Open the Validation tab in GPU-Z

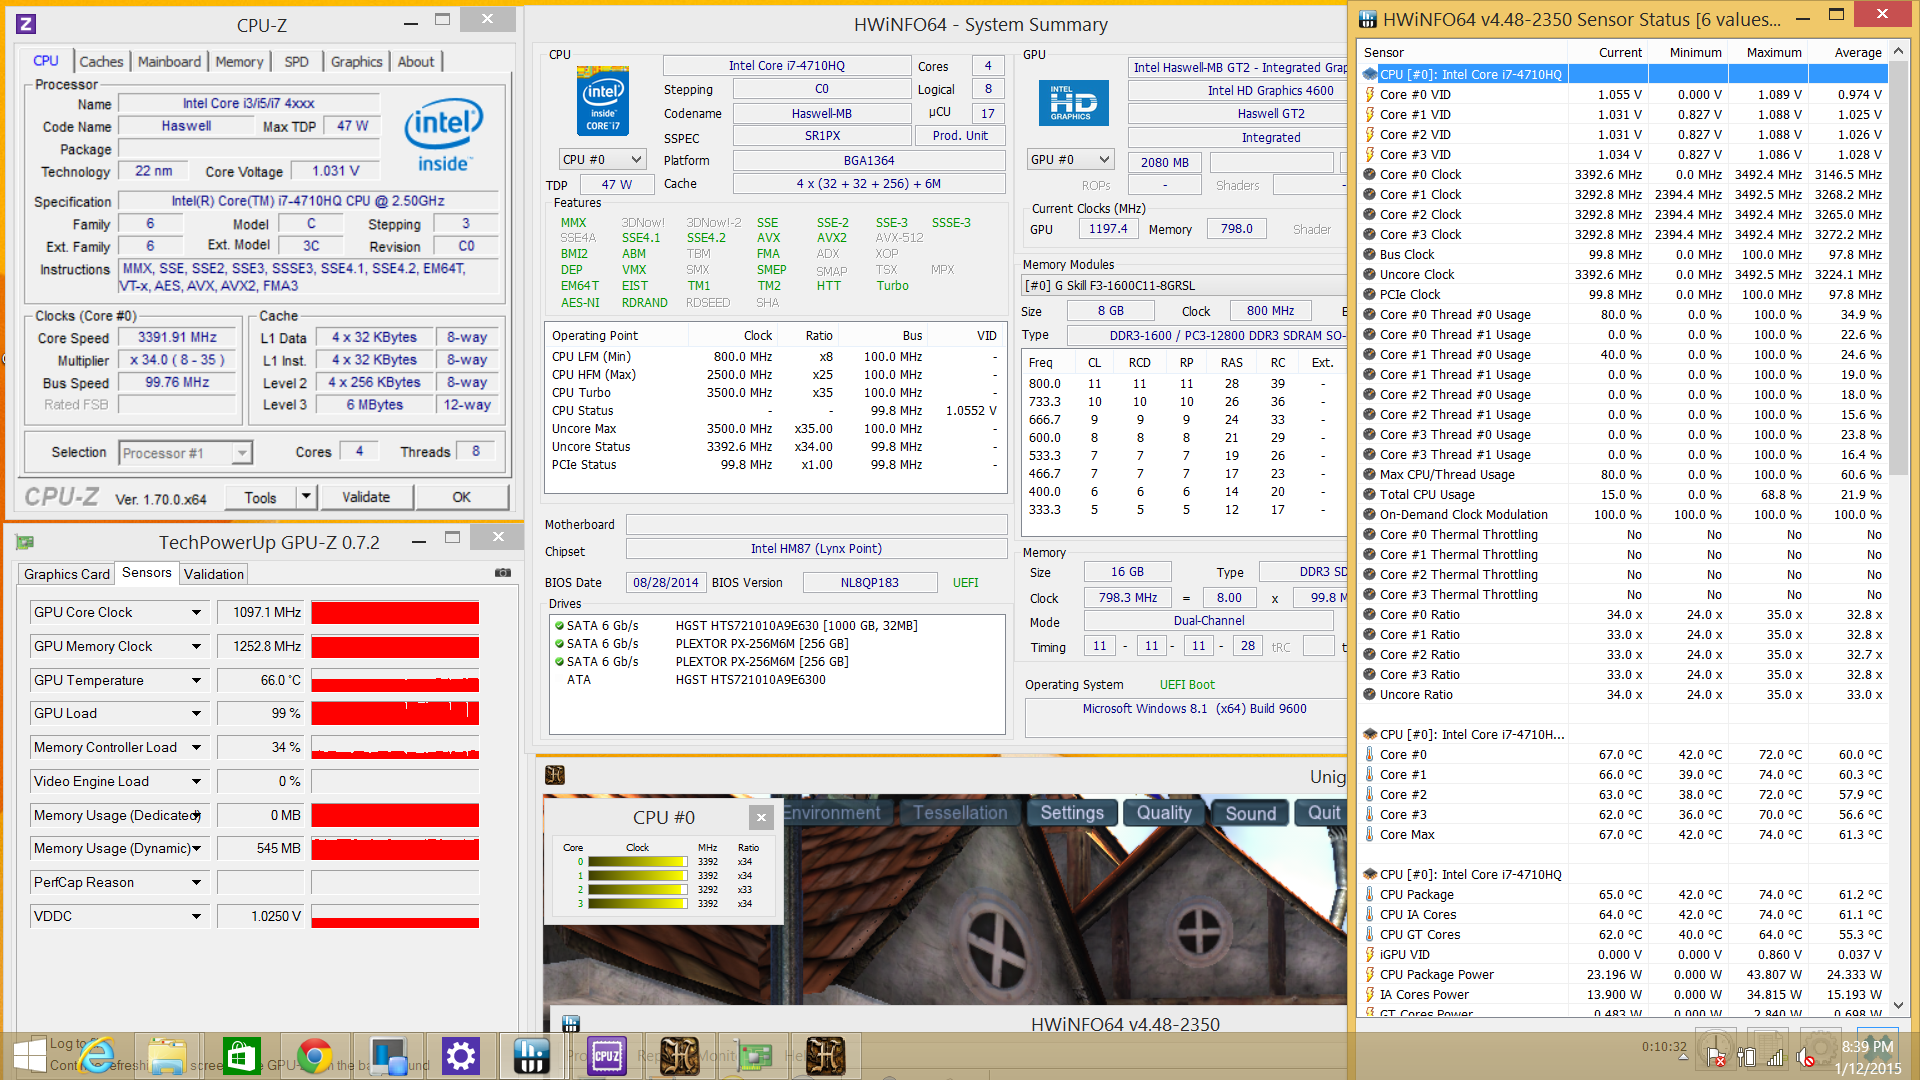click(x=213, y=574)
